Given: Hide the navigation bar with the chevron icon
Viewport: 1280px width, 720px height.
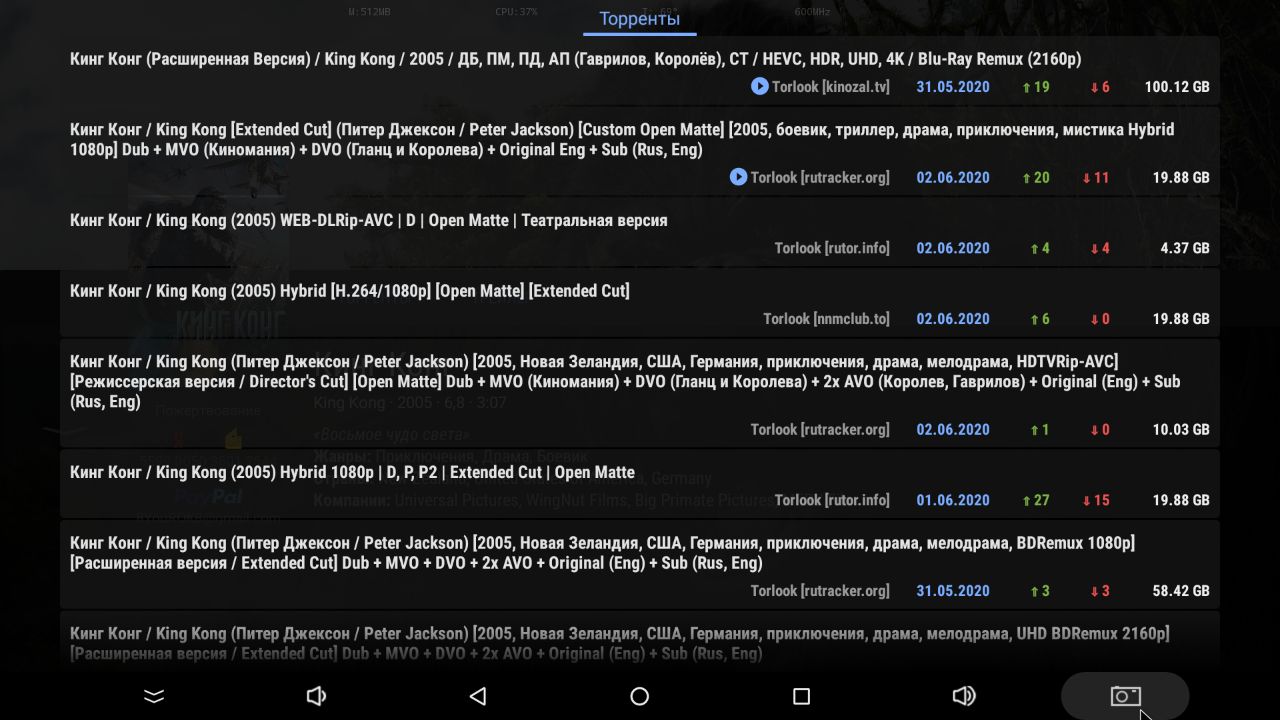Looking at the screenshot, I should click(x=154, y=696).
